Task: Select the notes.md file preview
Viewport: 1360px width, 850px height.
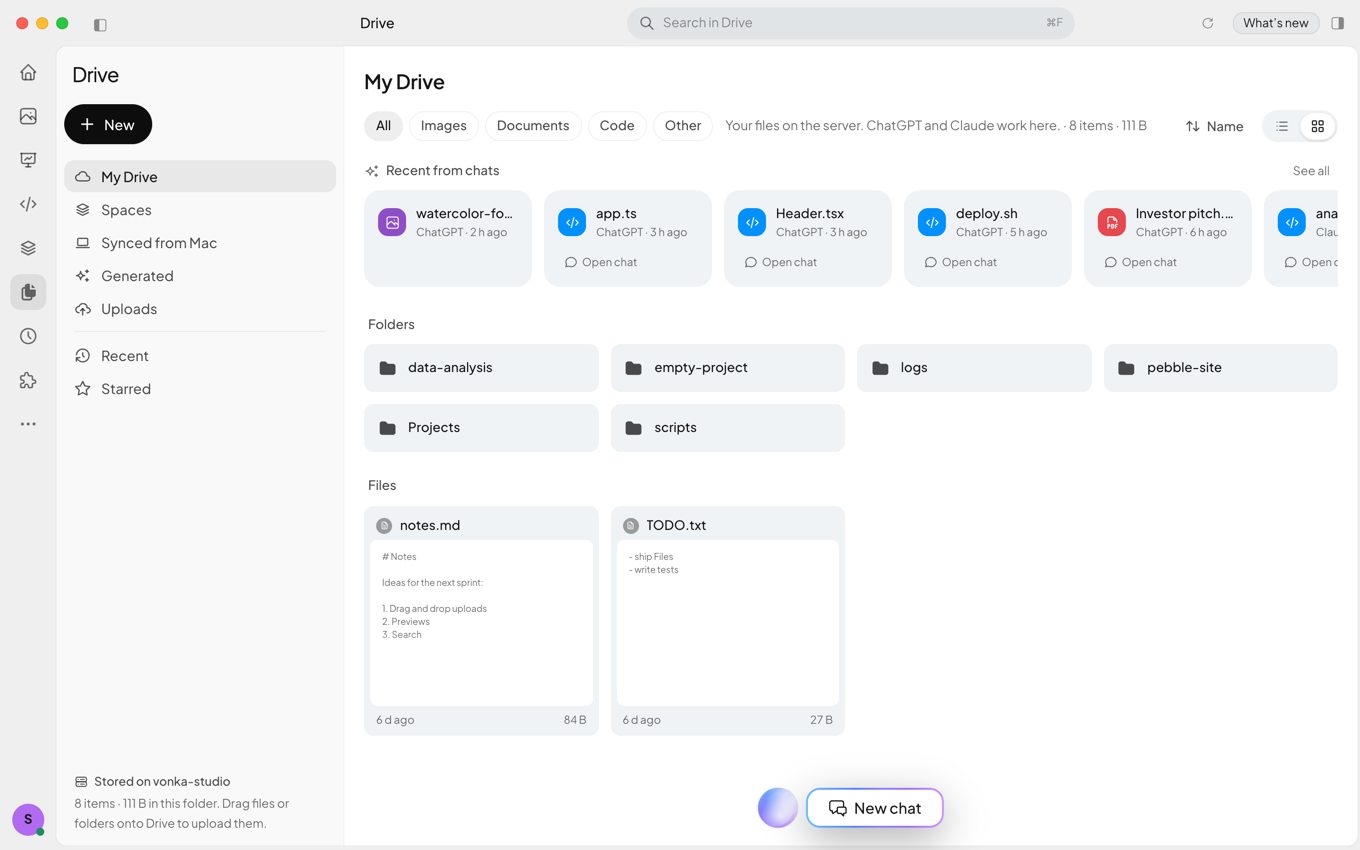Action: [482, 621]
